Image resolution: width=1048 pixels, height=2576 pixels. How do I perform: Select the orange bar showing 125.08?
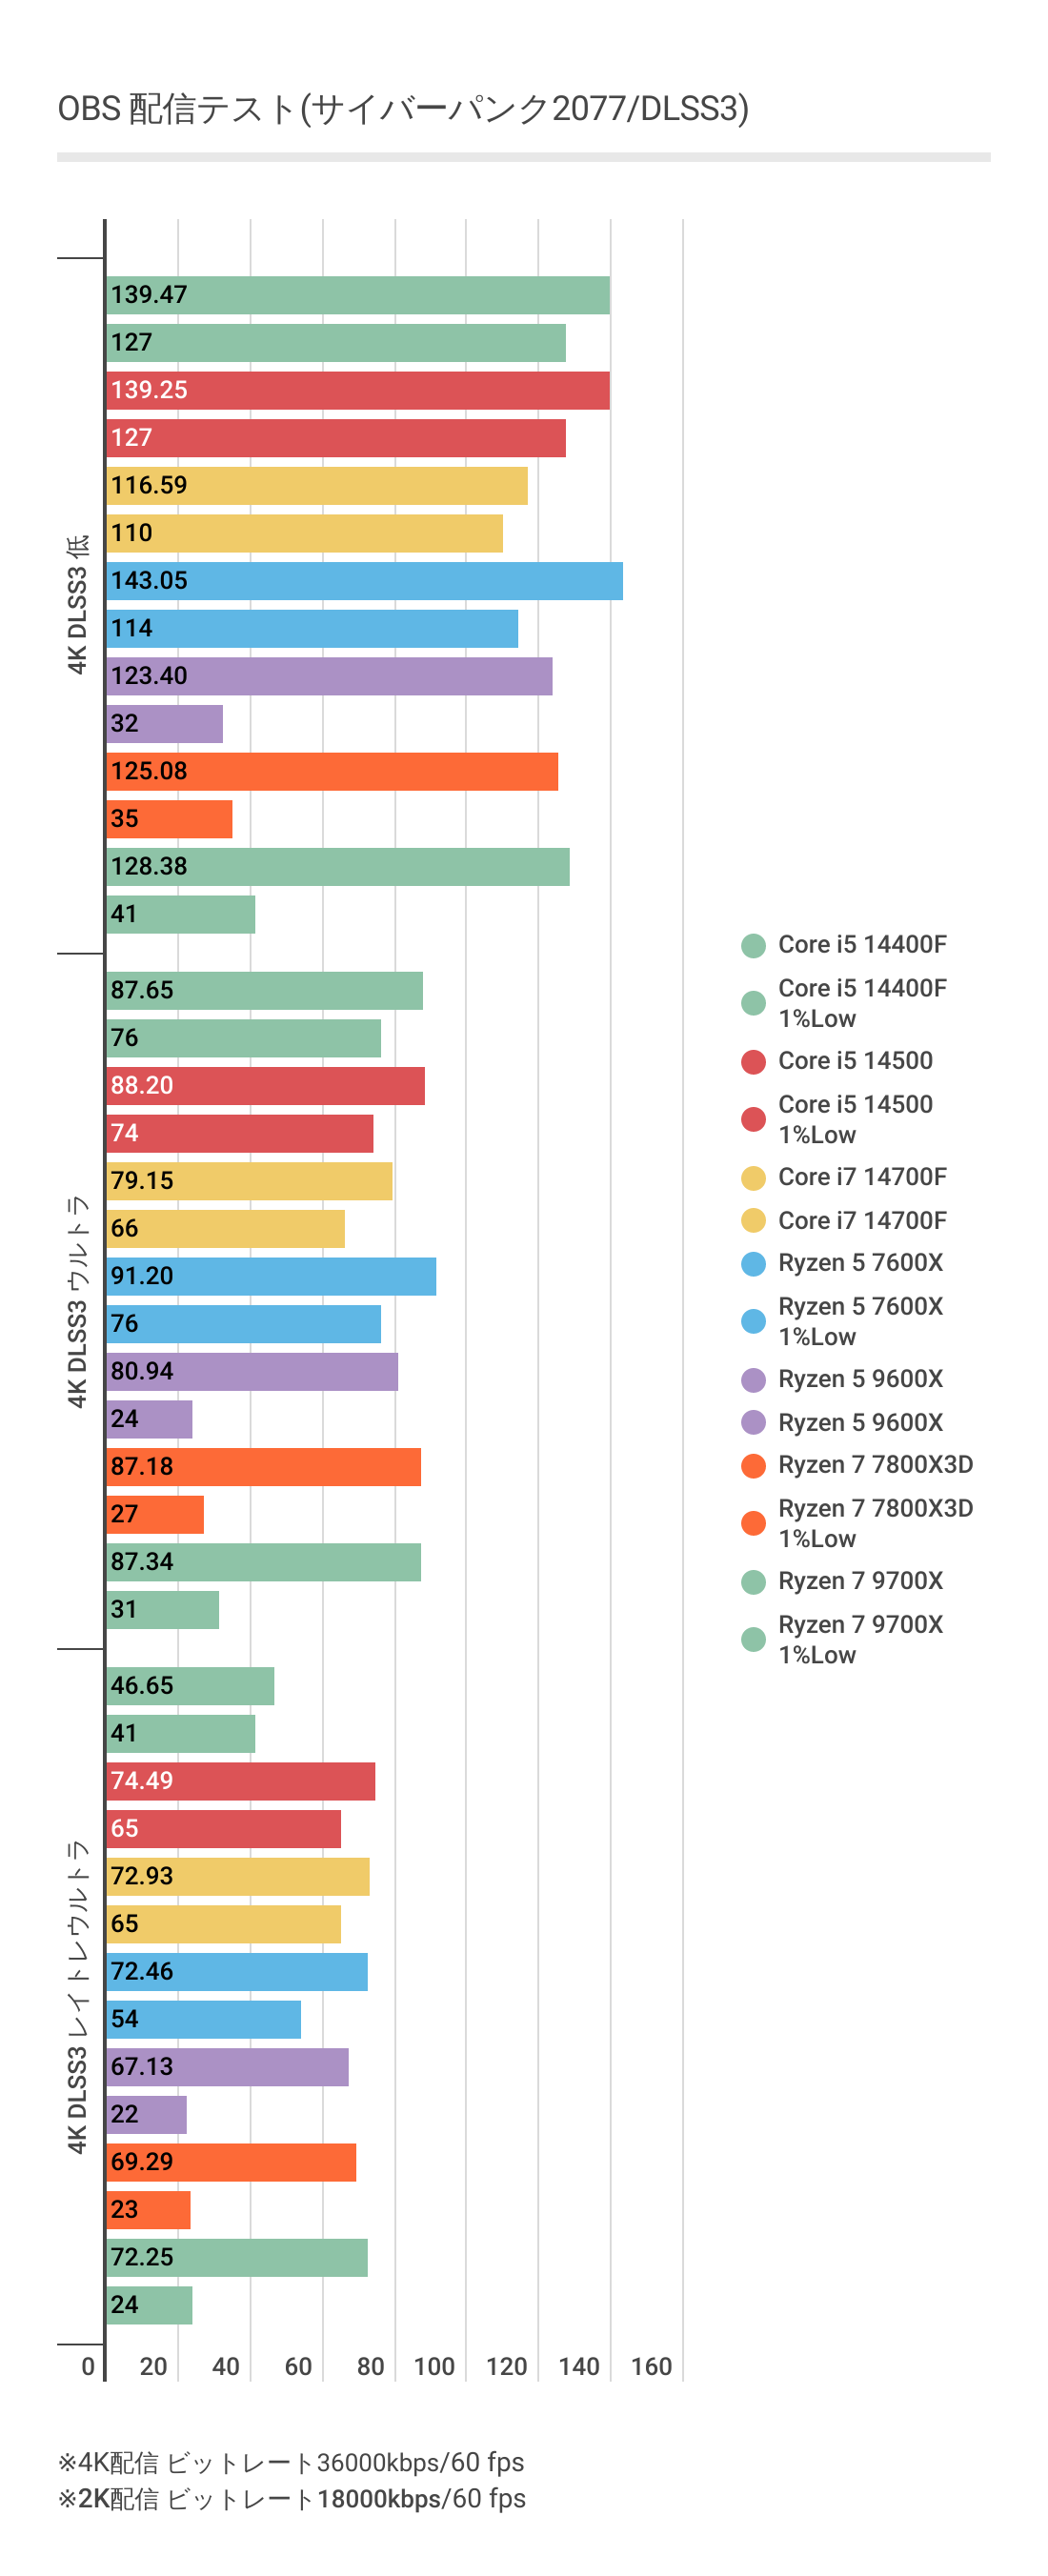point(332,771)
